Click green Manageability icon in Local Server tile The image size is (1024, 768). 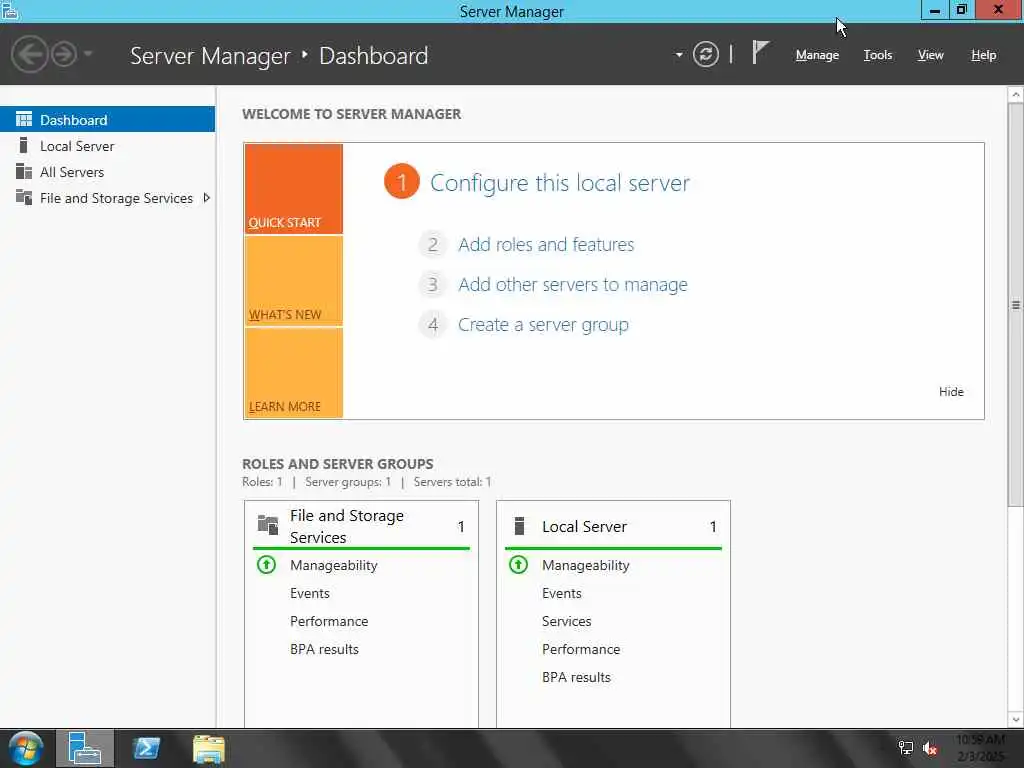tap(519, 564)
